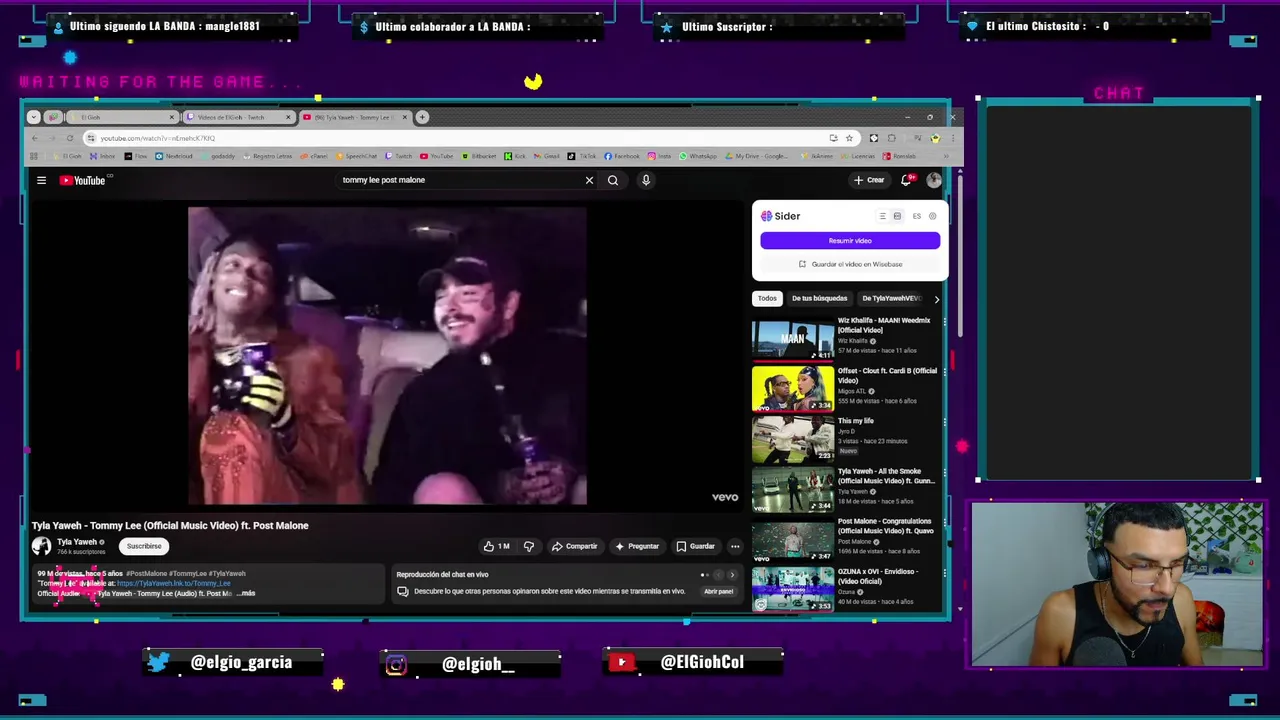Switch Sider language with ES button
This screenshot has width=1280, height=720.
(x=916, y=216)
